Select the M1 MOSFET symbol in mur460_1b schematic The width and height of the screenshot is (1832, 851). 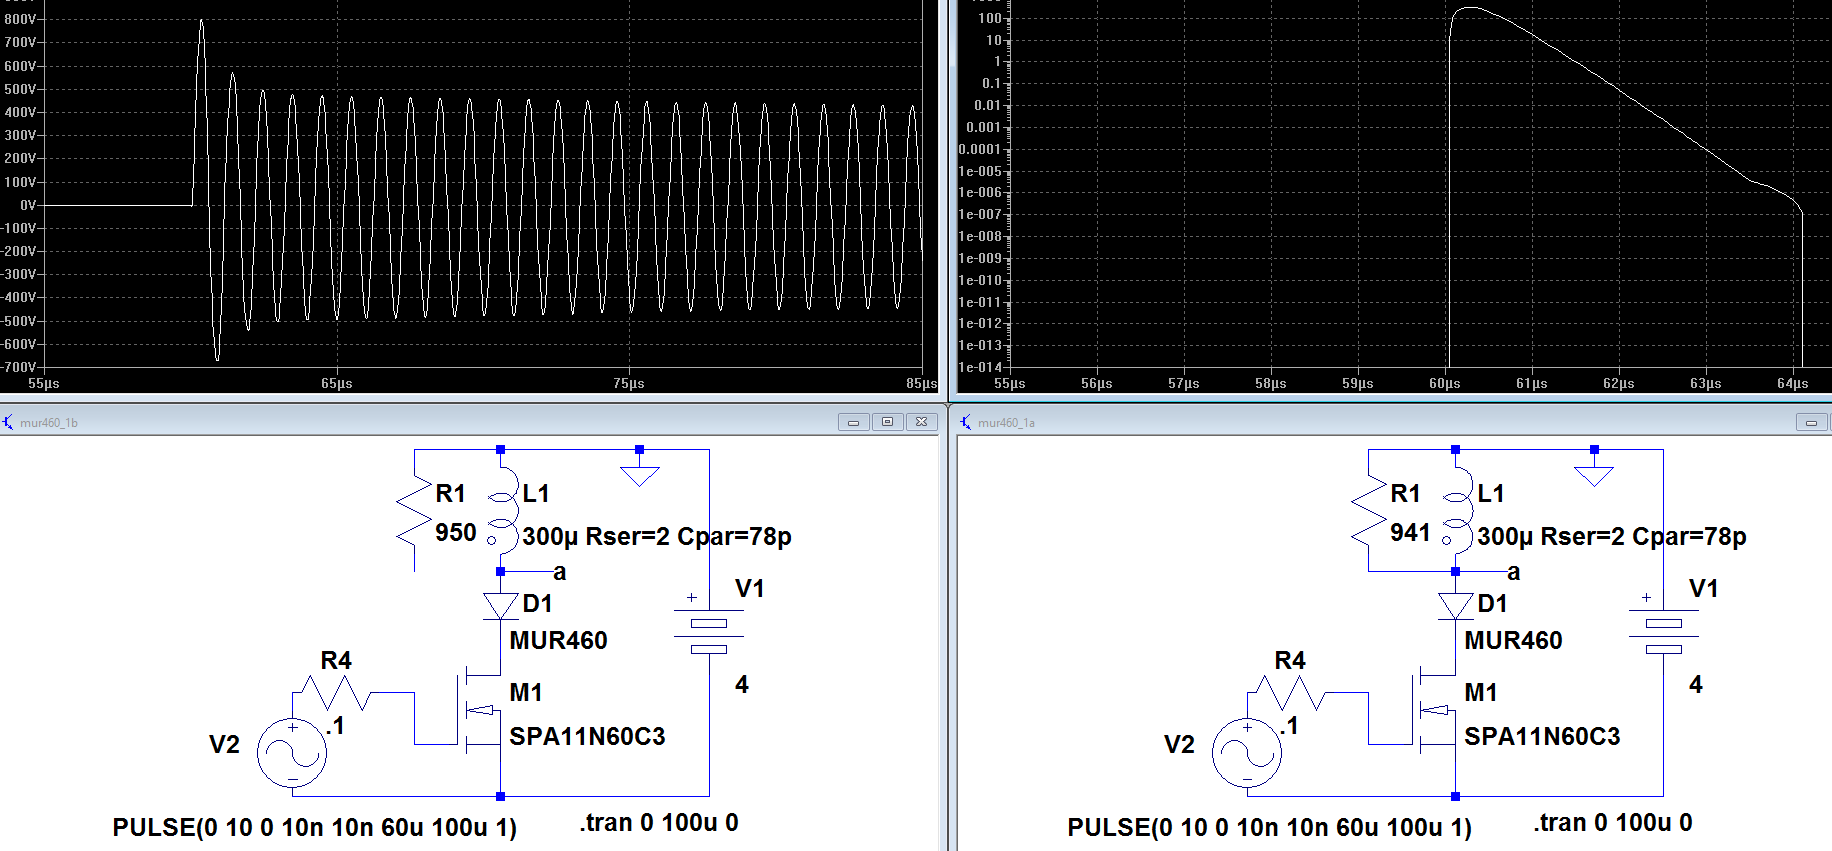click(478, 710)
